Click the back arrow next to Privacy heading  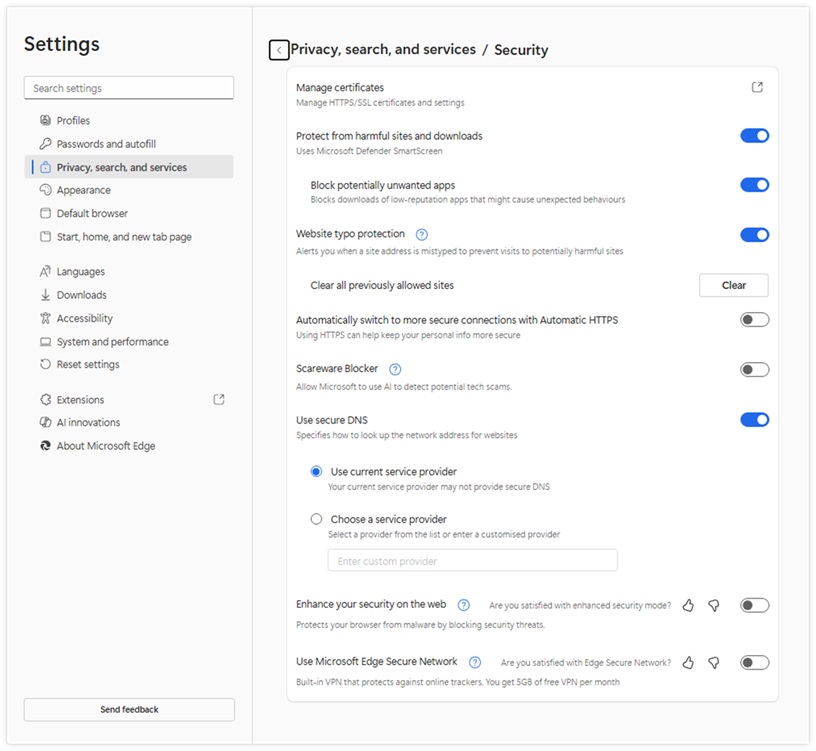279,50
